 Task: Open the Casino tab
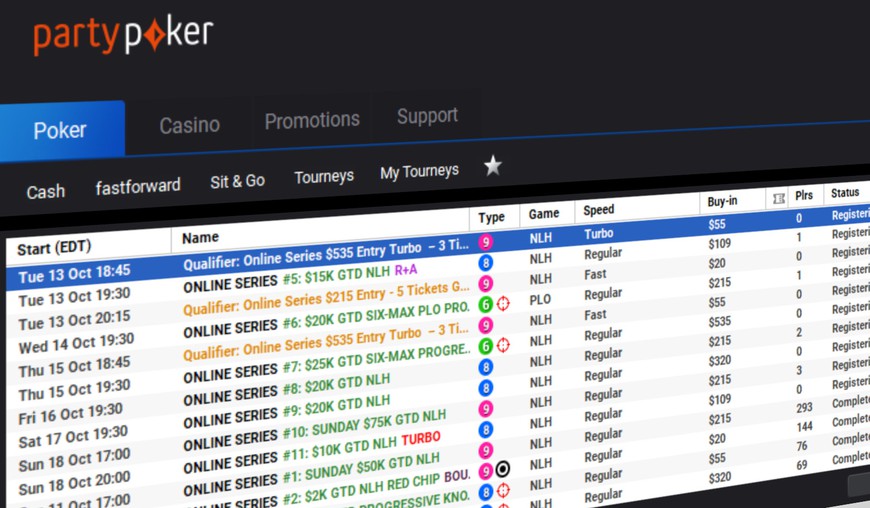point(189,125)
